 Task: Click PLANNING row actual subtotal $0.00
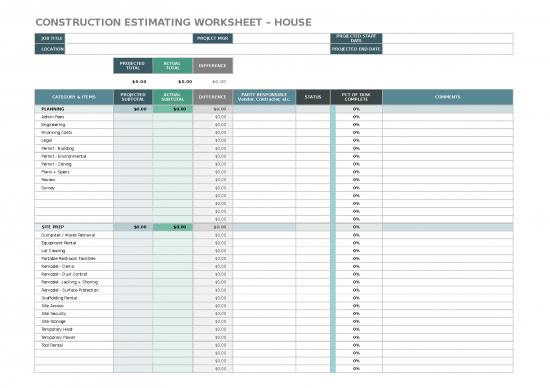click(x=172, y=109)
